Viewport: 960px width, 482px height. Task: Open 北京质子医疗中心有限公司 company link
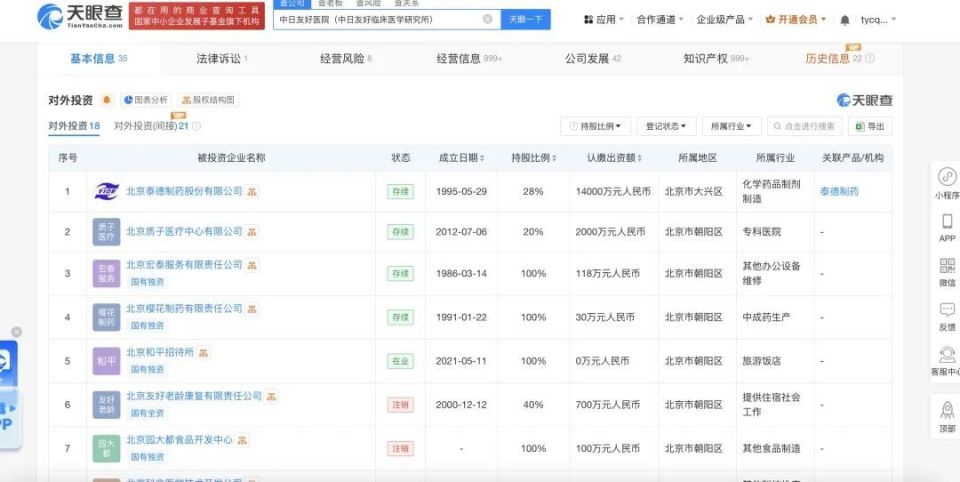[184, 232]
